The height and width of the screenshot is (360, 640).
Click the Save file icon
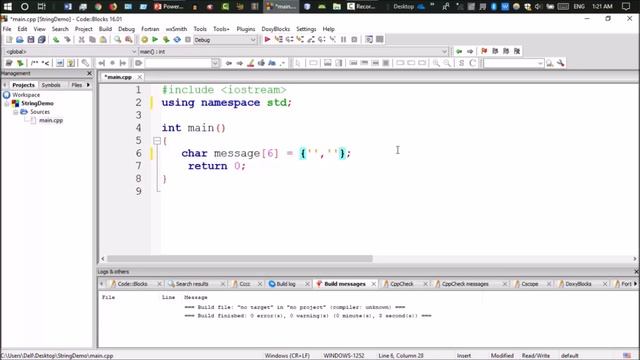click(x=31, y=40)
